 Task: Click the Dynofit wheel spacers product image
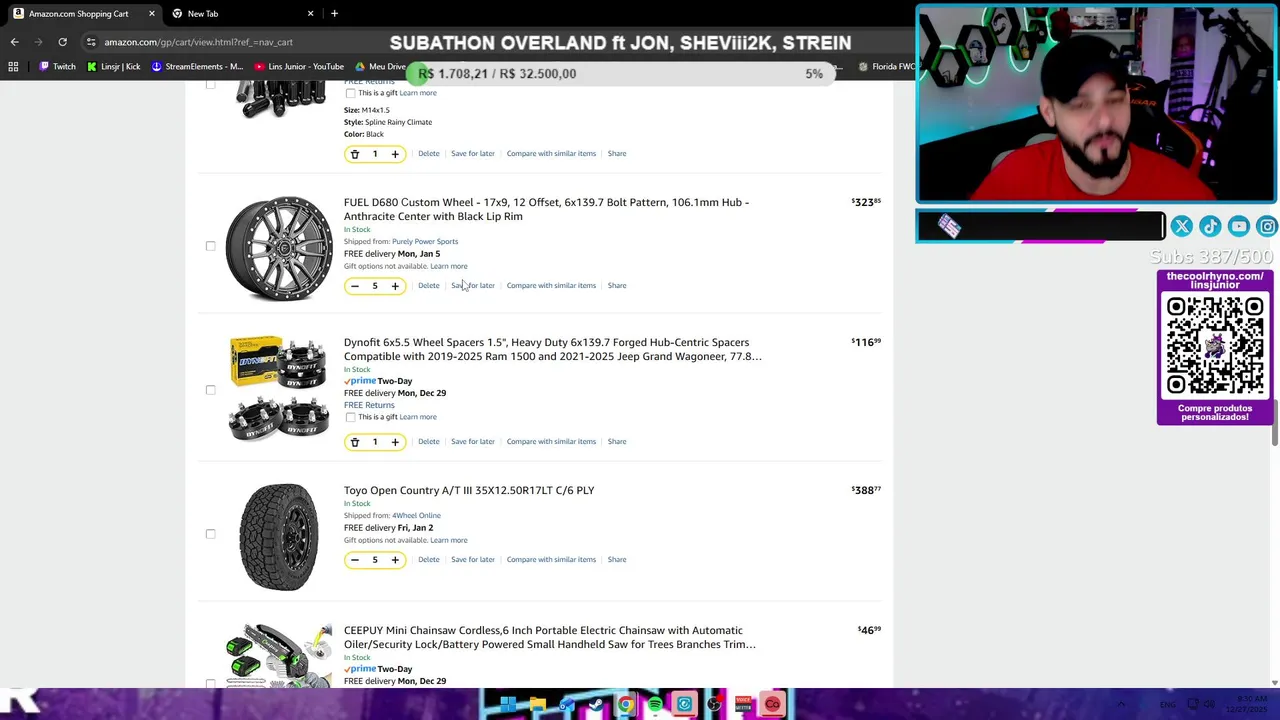(279, 388)
